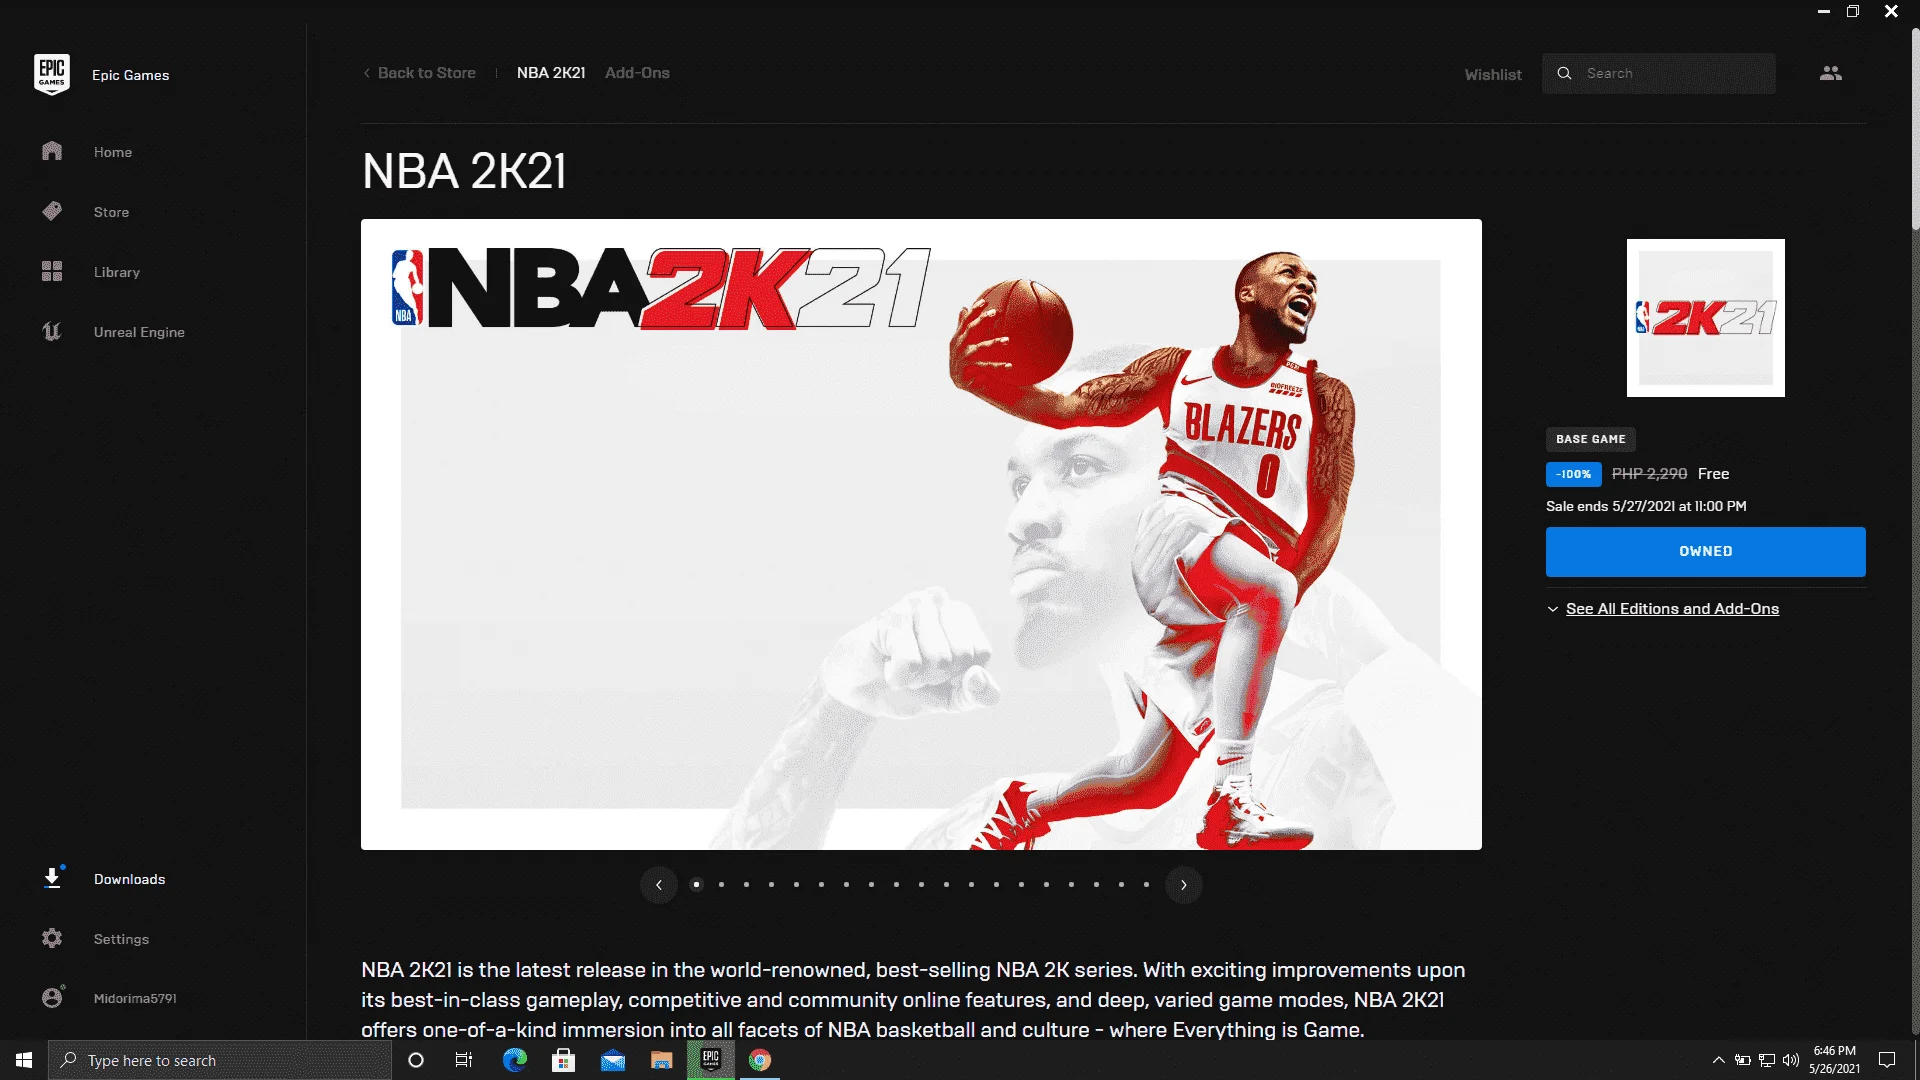Select the sixth carousel dot

click(821, 884)
